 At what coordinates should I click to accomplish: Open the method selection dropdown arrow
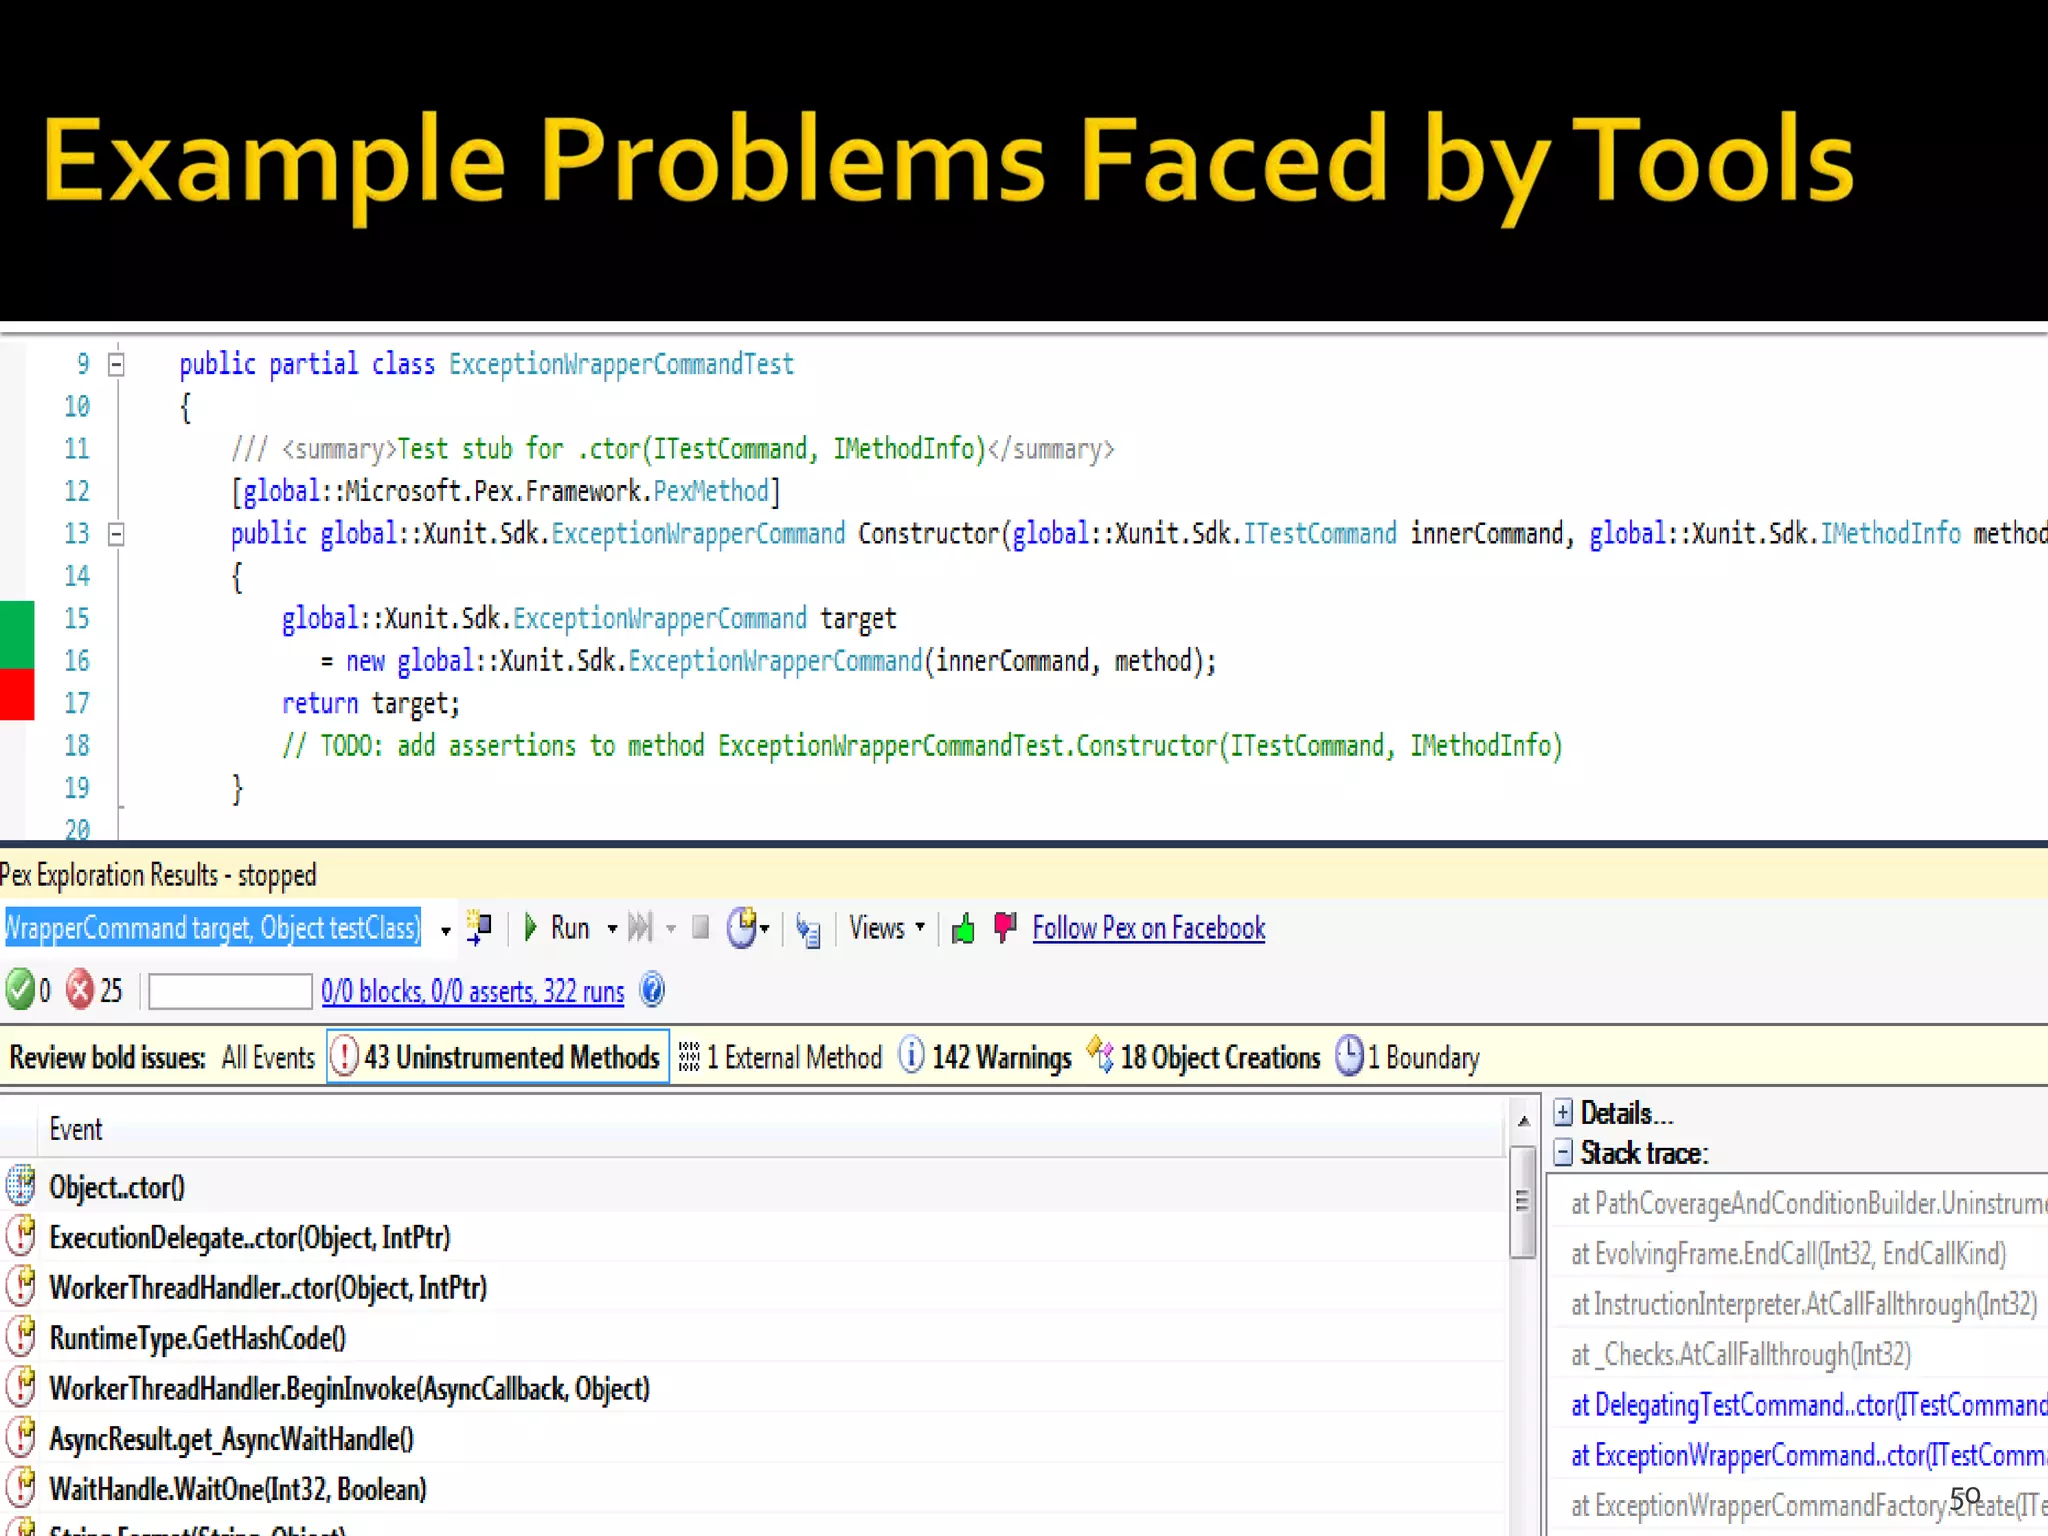[x=445, y=931]
